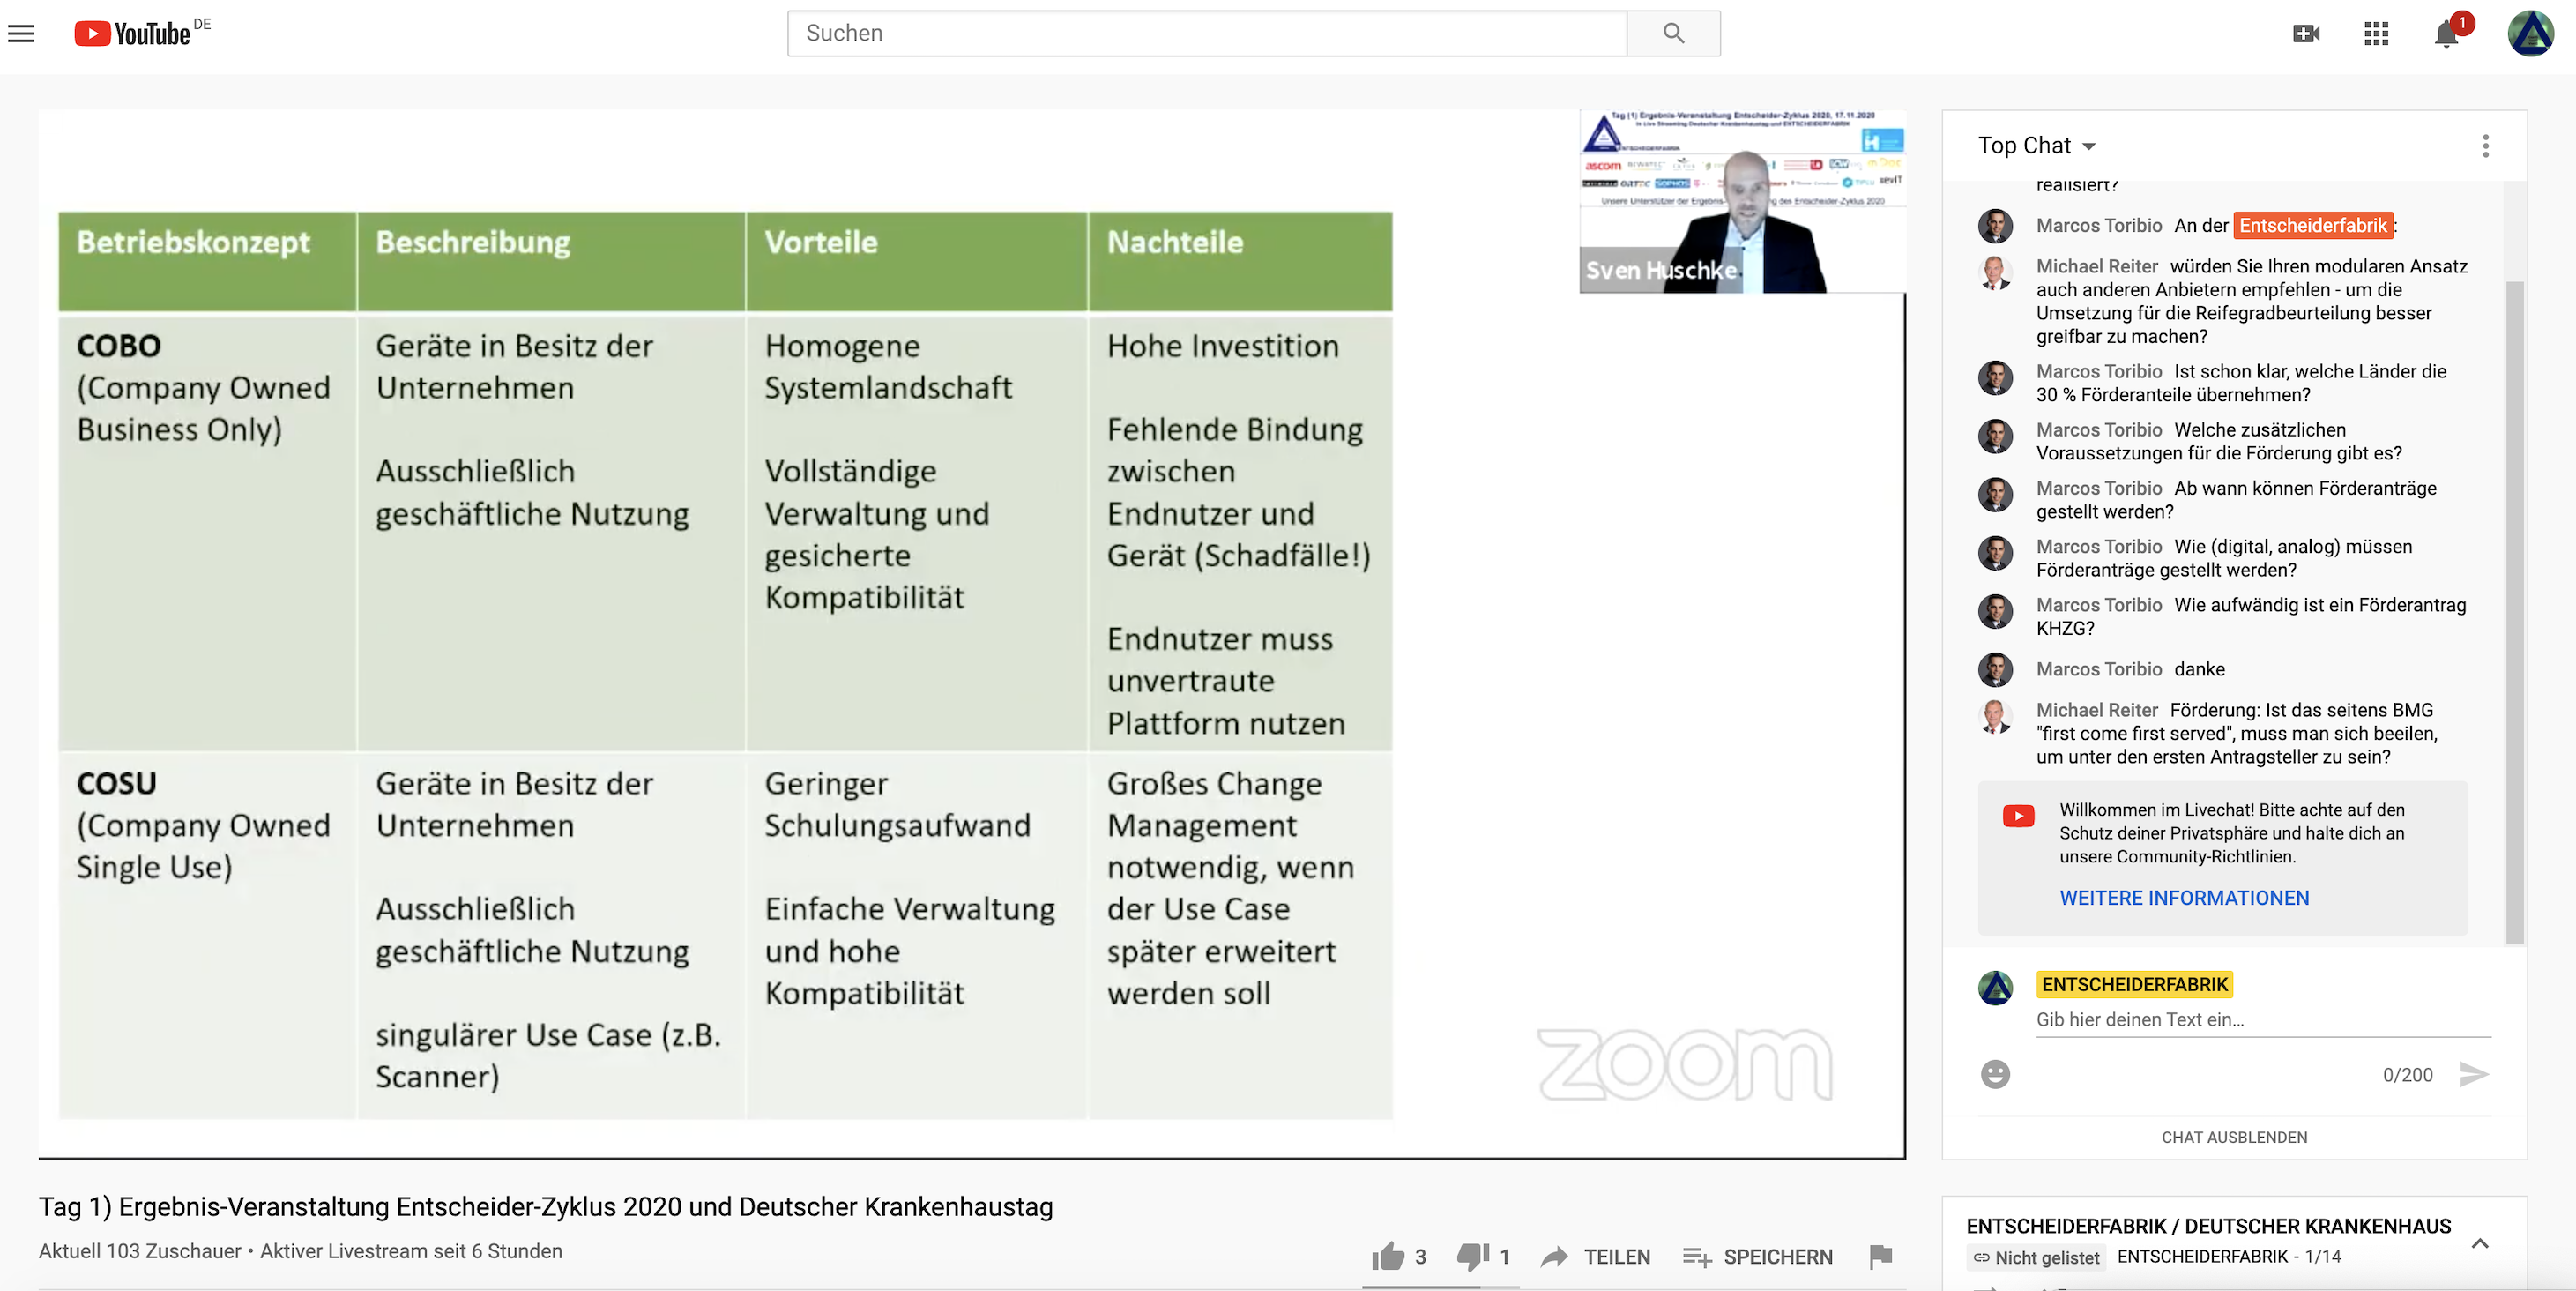The height and width of the screenshot is (1291, 2576).
Task: Open the account avatar menu
Action: click(2530, 33)
